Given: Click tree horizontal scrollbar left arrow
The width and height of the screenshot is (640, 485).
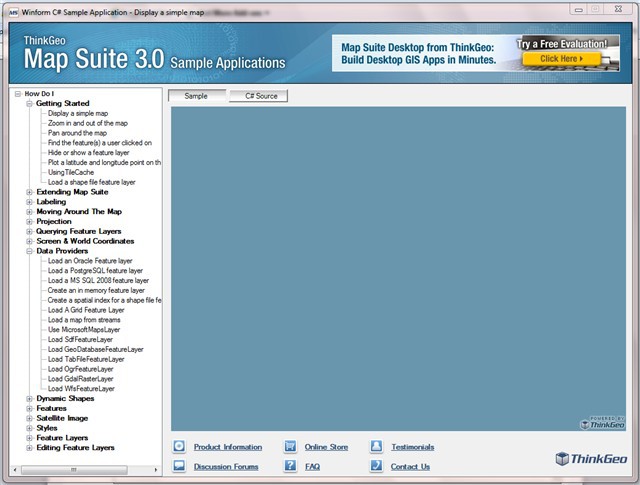Looking at the screenshot, I should [x=15, y=470].
